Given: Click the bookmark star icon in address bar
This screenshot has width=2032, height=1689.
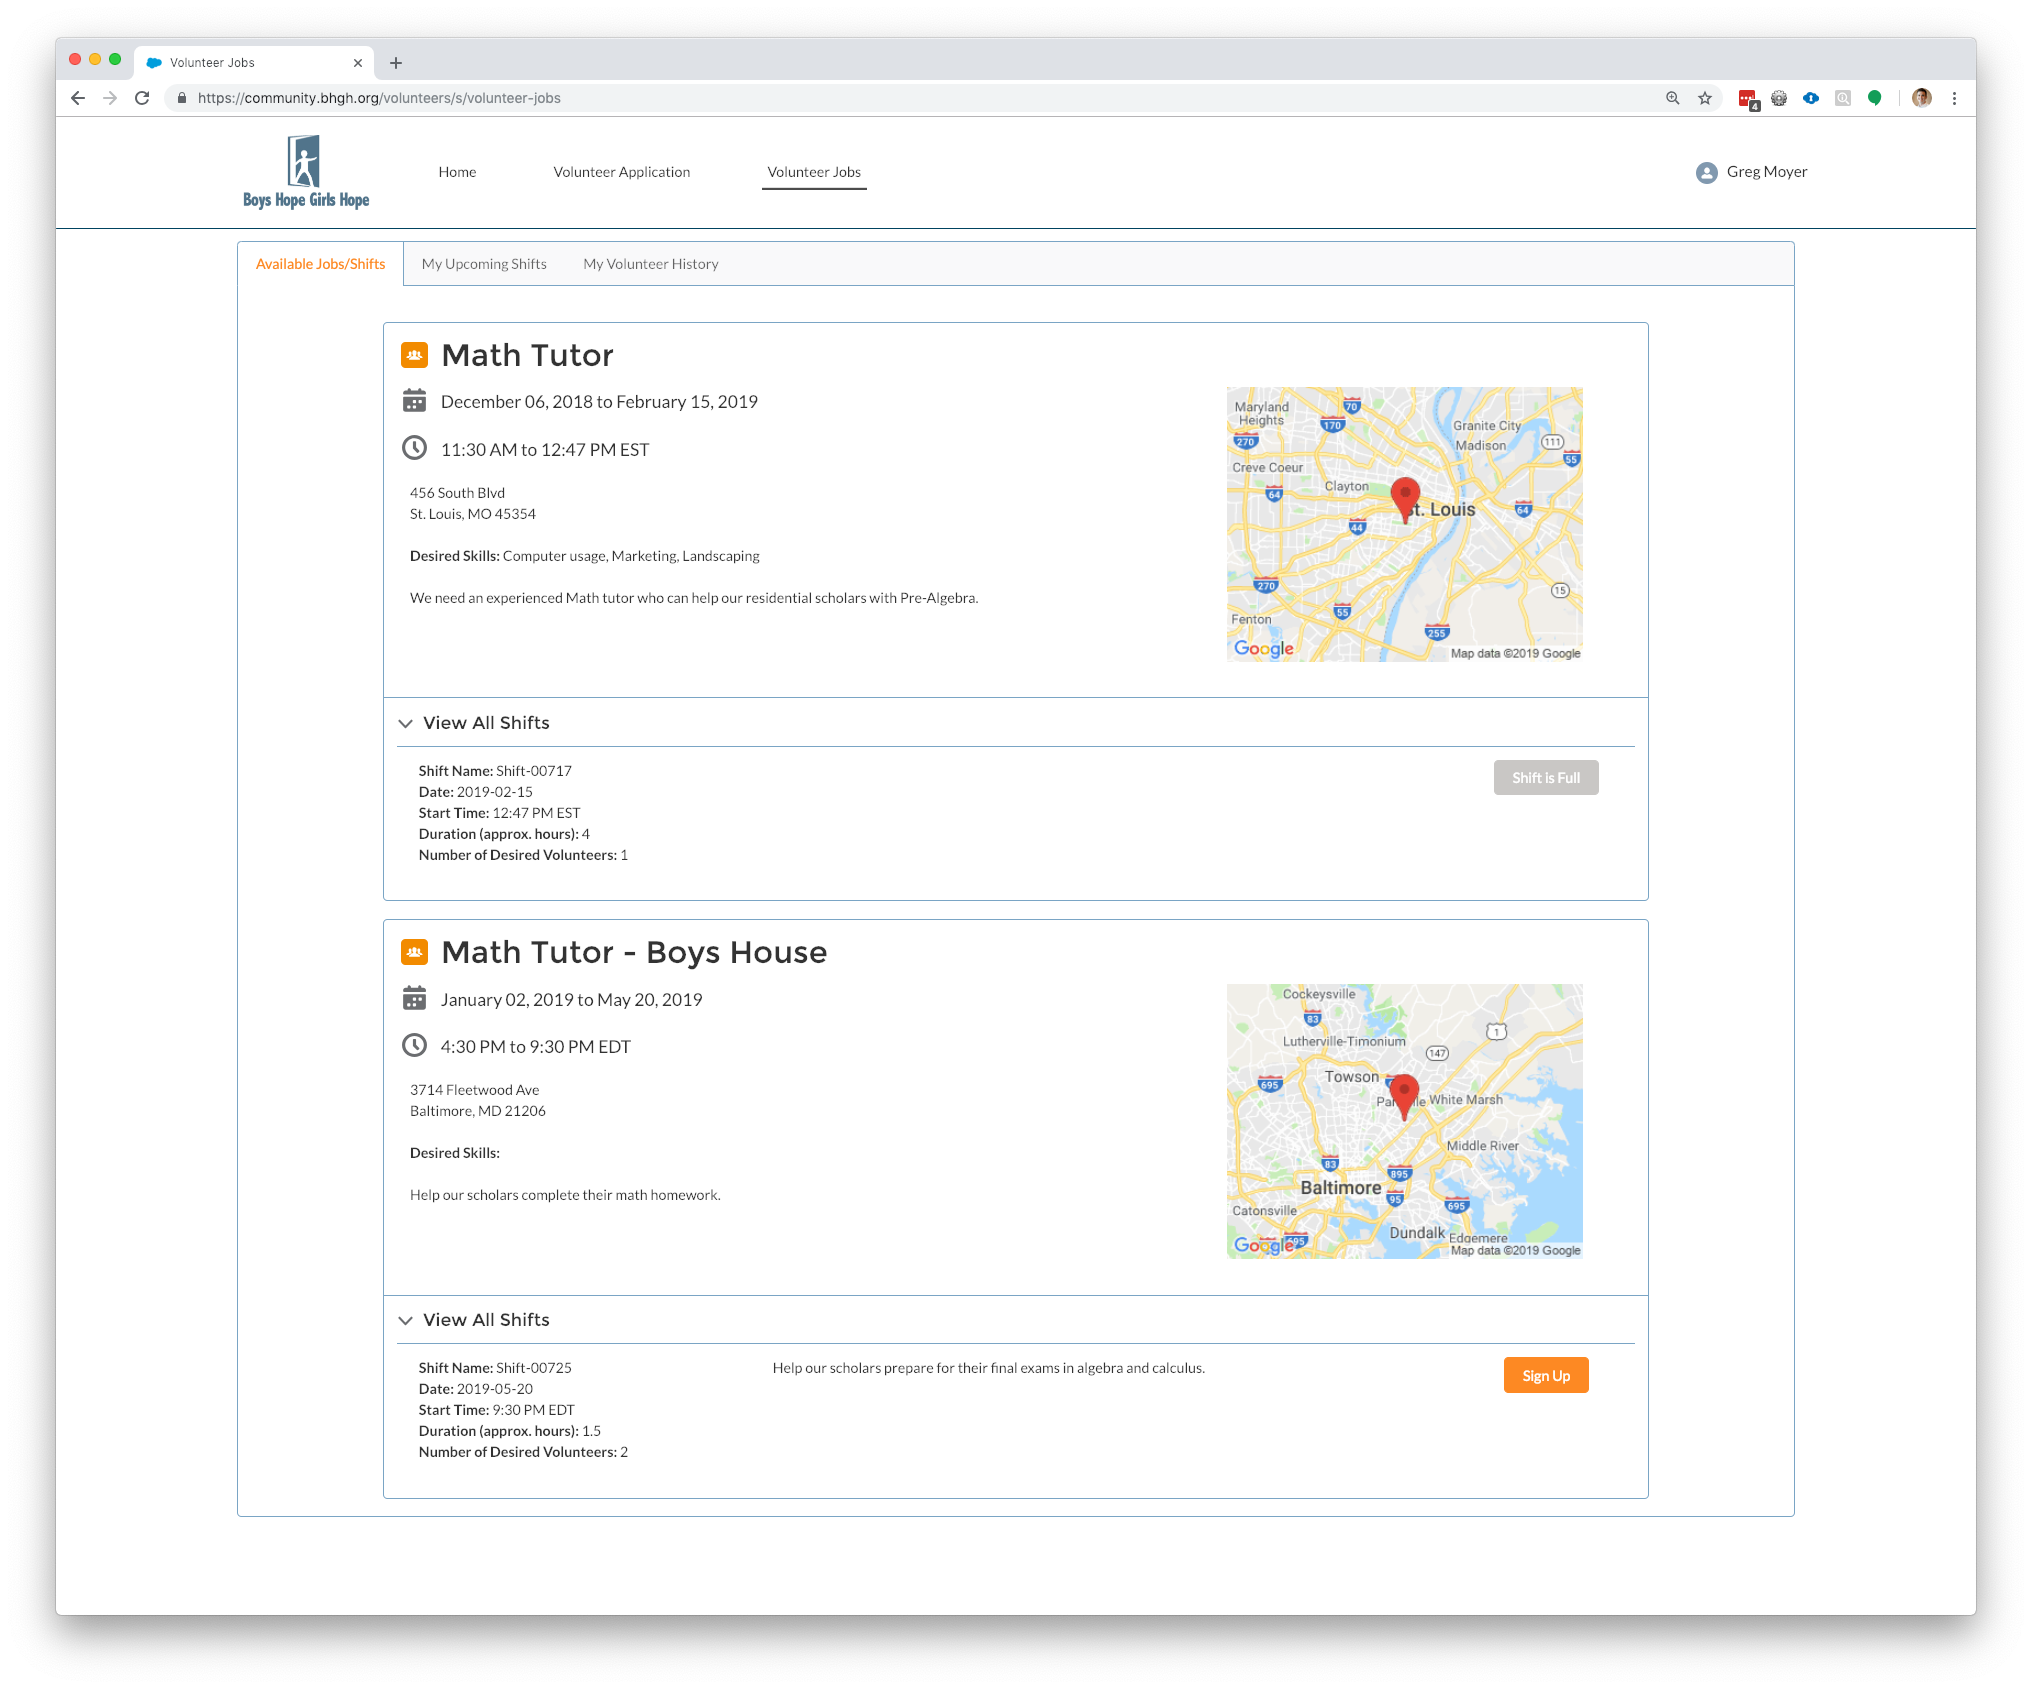Looking at the screenshot, I should [x=1705, y=98].
